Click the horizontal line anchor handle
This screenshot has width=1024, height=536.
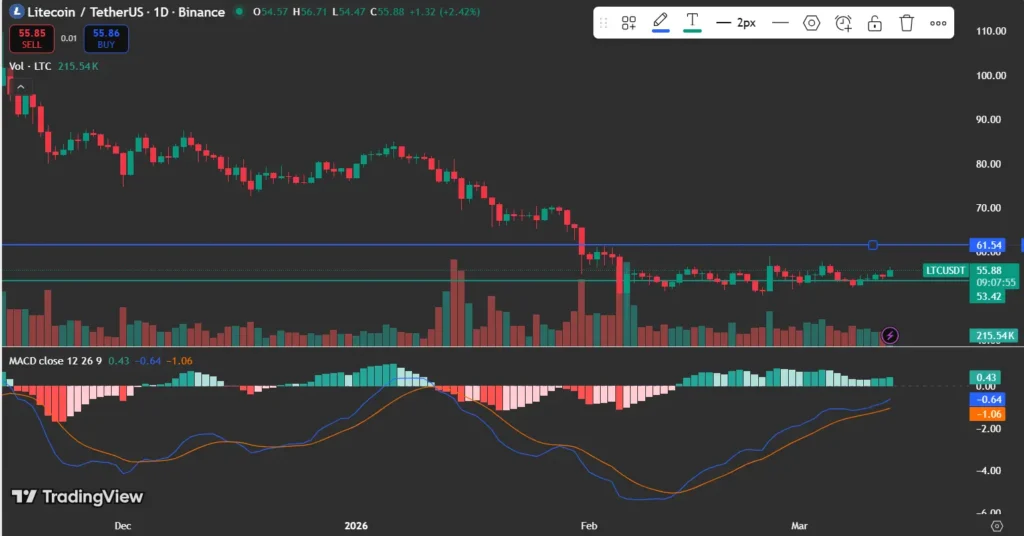pyautogui.click(x=872, y=245)
